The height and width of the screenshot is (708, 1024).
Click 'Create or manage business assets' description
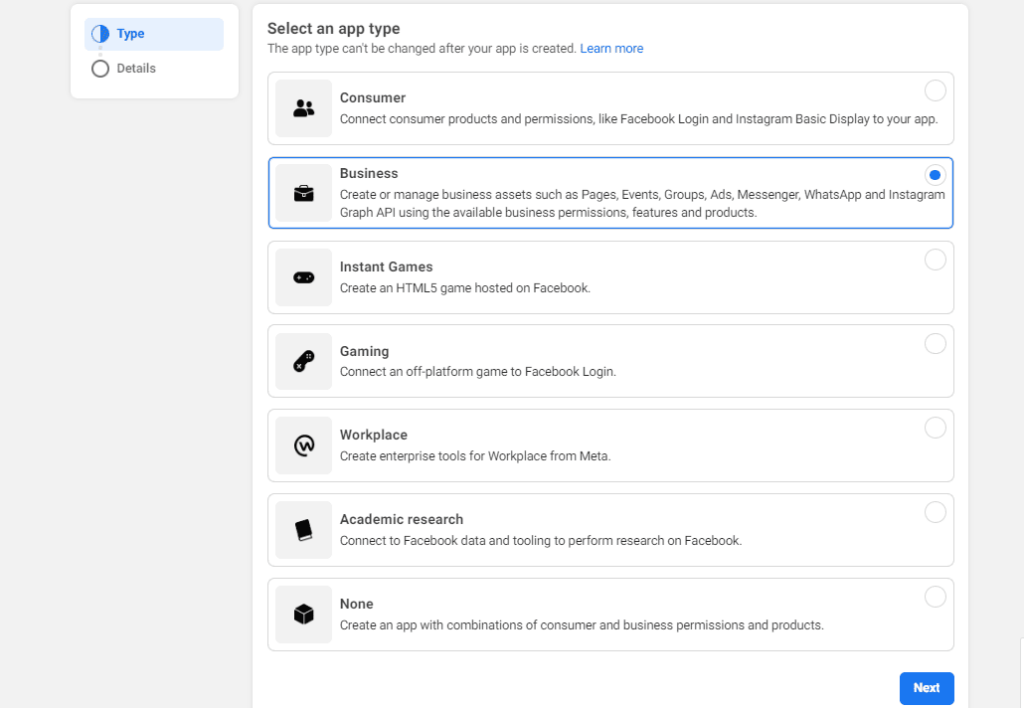click(642, 204)
